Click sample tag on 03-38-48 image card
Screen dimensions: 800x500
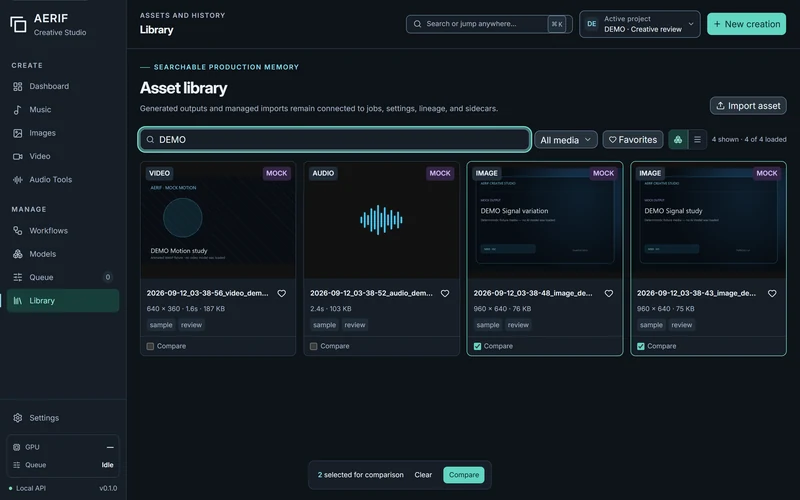[x=488, y=325]
